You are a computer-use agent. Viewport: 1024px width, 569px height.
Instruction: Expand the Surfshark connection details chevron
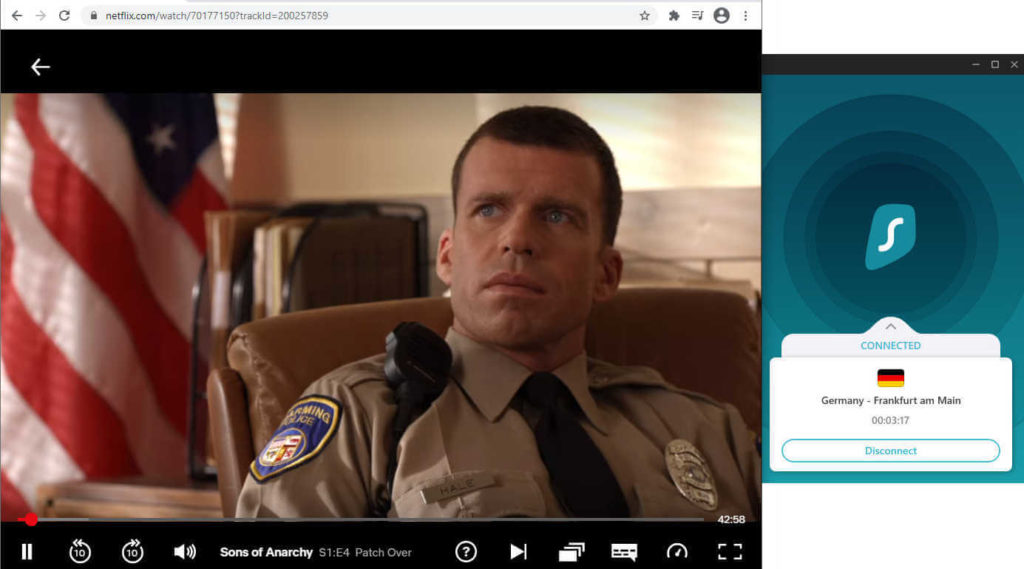click(x=890, y=326)
